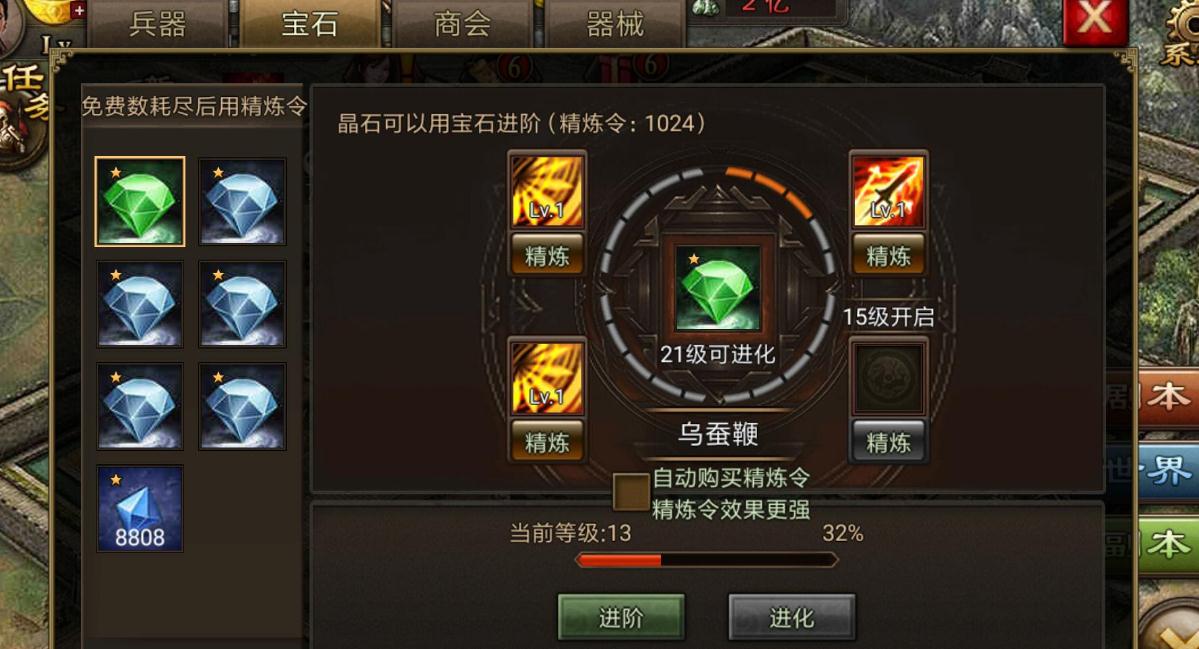1199x649 pixels.
Task: Click the upper-left golden claw skill icon
Action: tap(547, 190)
